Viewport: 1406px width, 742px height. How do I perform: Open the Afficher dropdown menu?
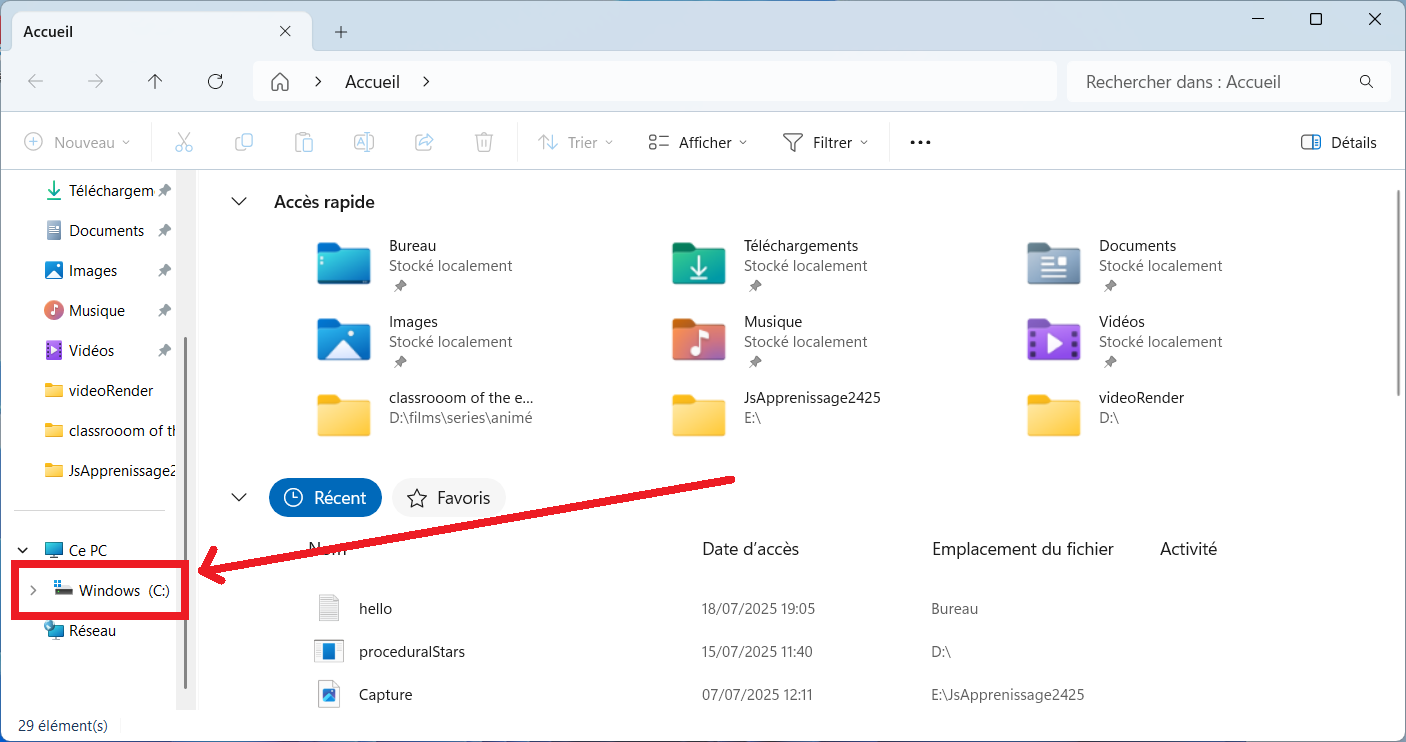[697, 143]
